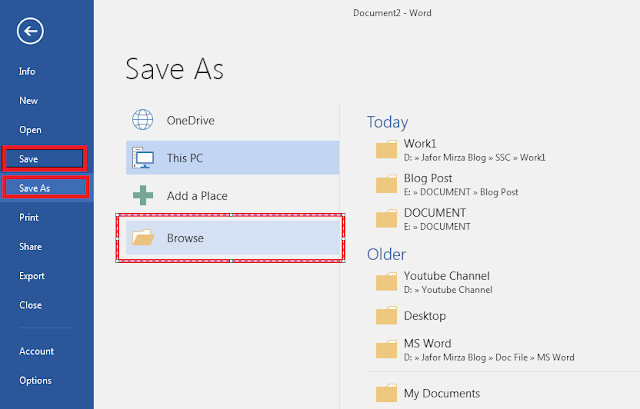Click path D: » Jafor Mirza Blog » SSC » Work1

click(x=474, y=158)
